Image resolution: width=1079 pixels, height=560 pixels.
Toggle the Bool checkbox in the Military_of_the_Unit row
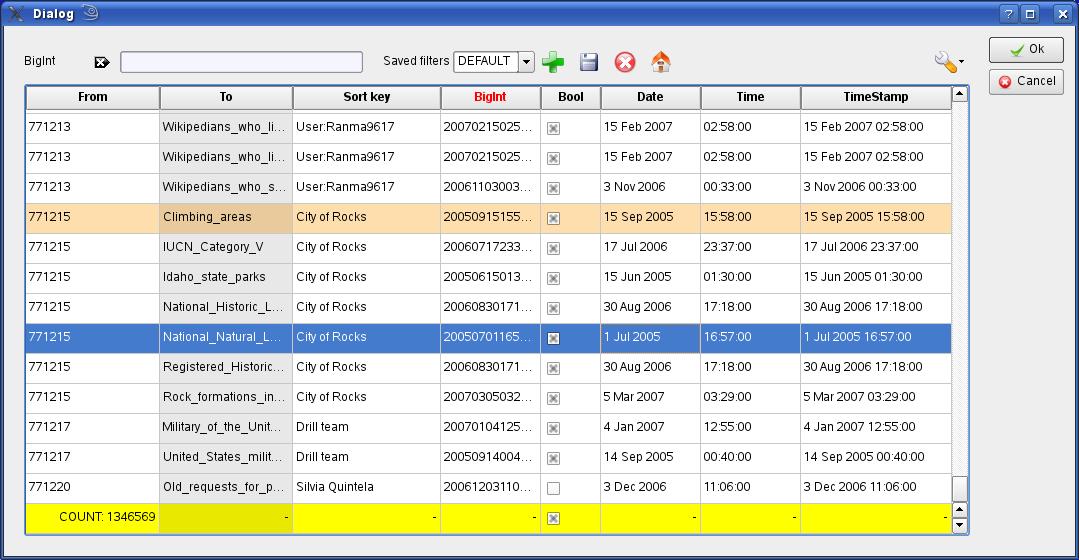click(x=553, y=429)
